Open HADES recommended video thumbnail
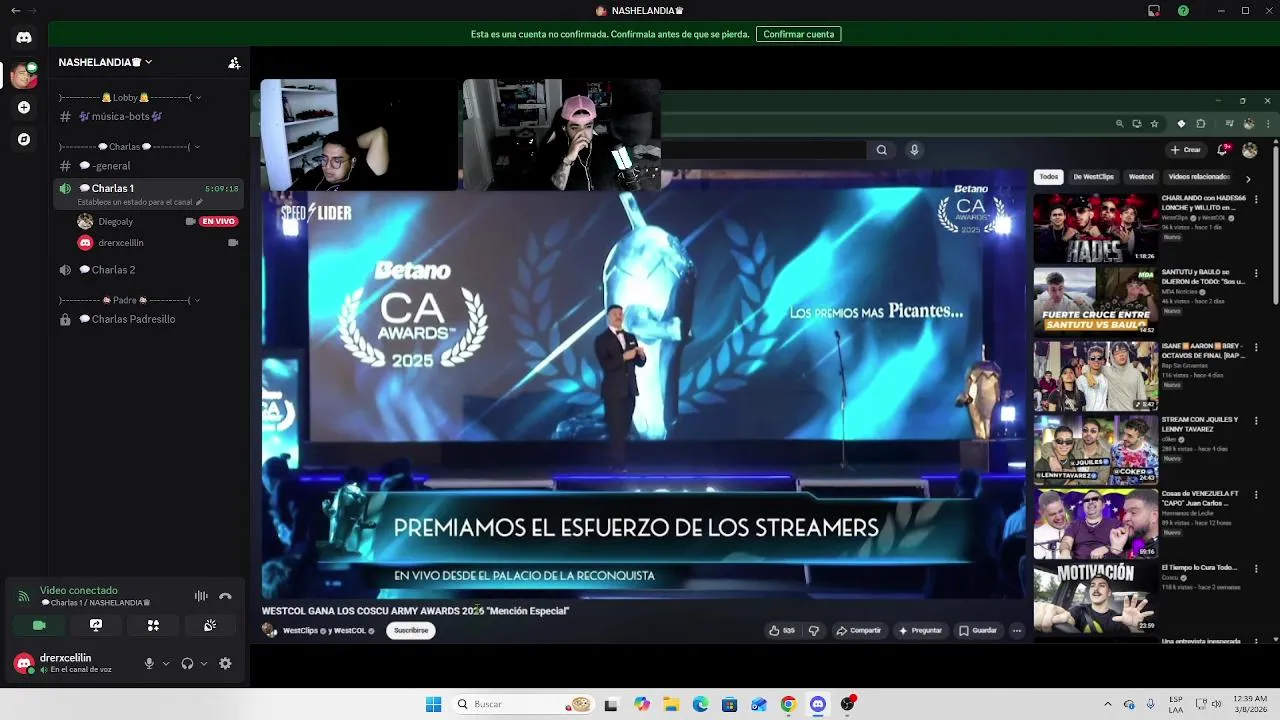Image resolution: width=1280 pixels, height=720 pixels. [1095, 227]
